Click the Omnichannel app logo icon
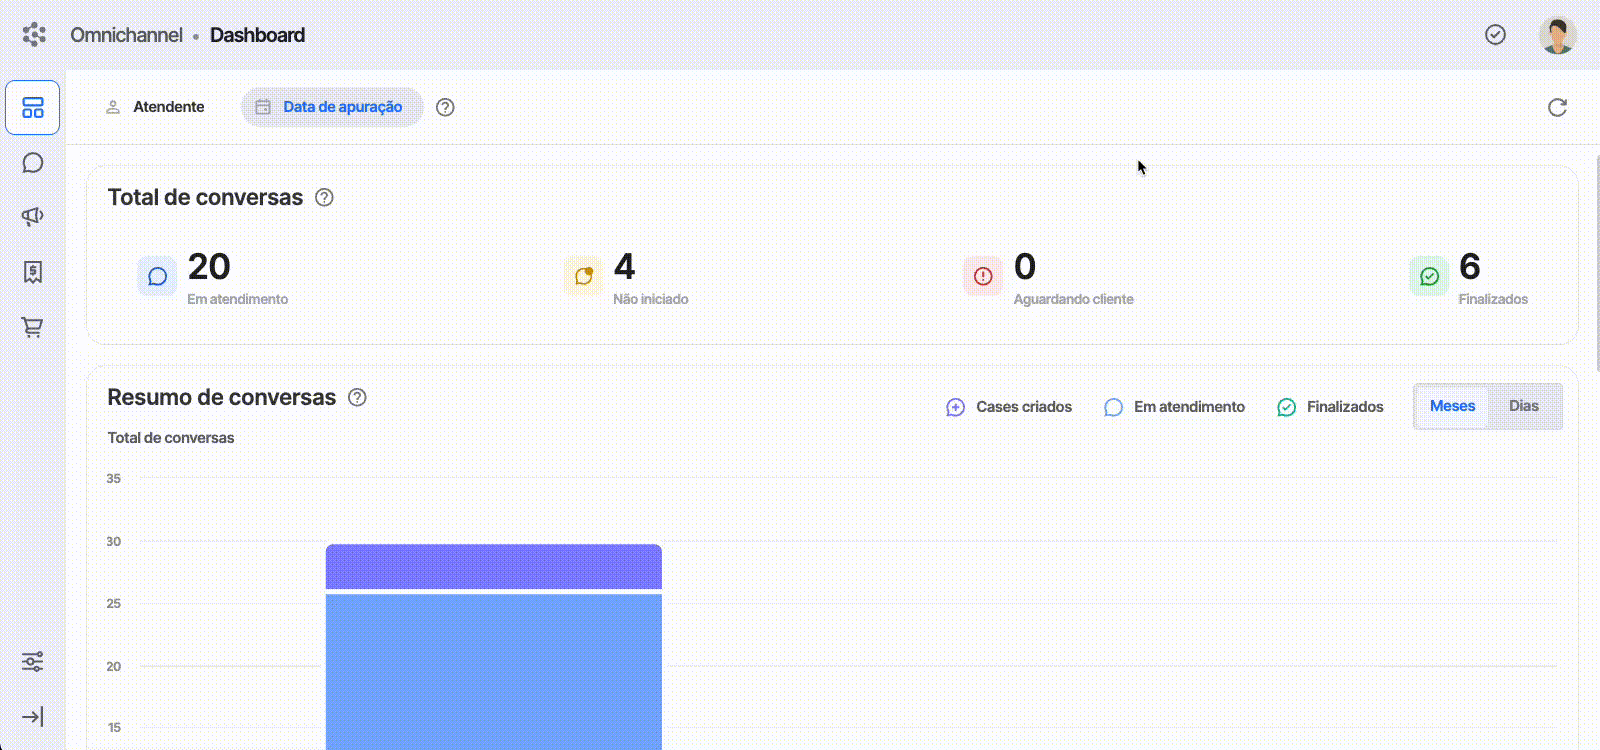Viewport: 1600px width, 750px height. point(34,35)
